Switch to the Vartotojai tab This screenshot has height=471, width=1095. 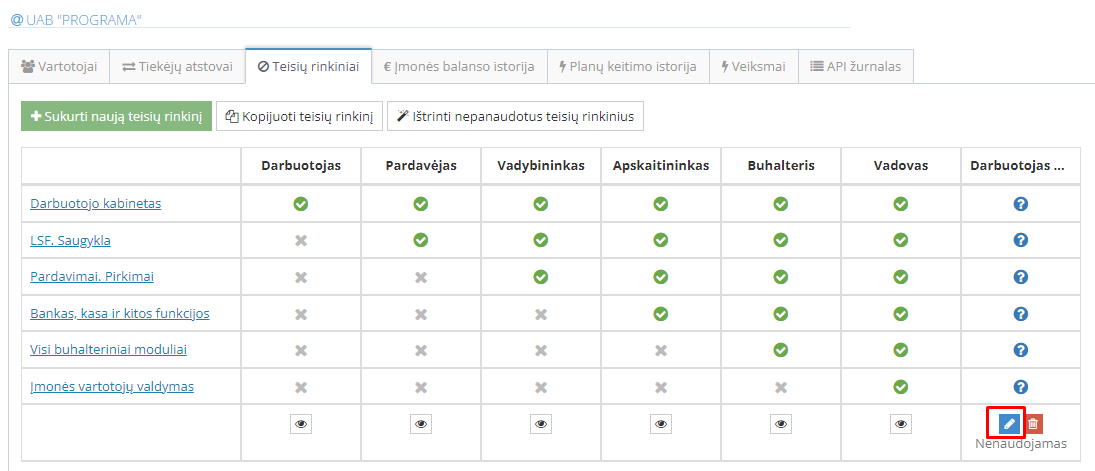pos(58,67)
